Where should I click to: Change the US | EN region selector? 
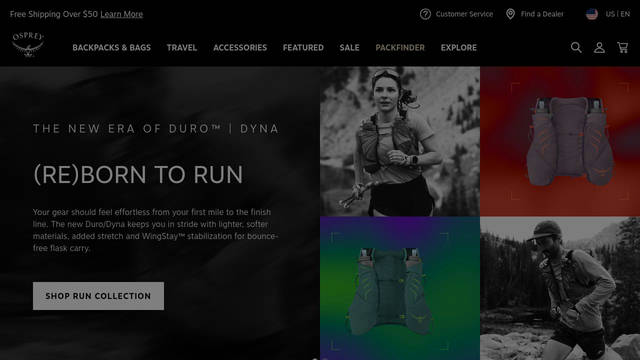618,14
